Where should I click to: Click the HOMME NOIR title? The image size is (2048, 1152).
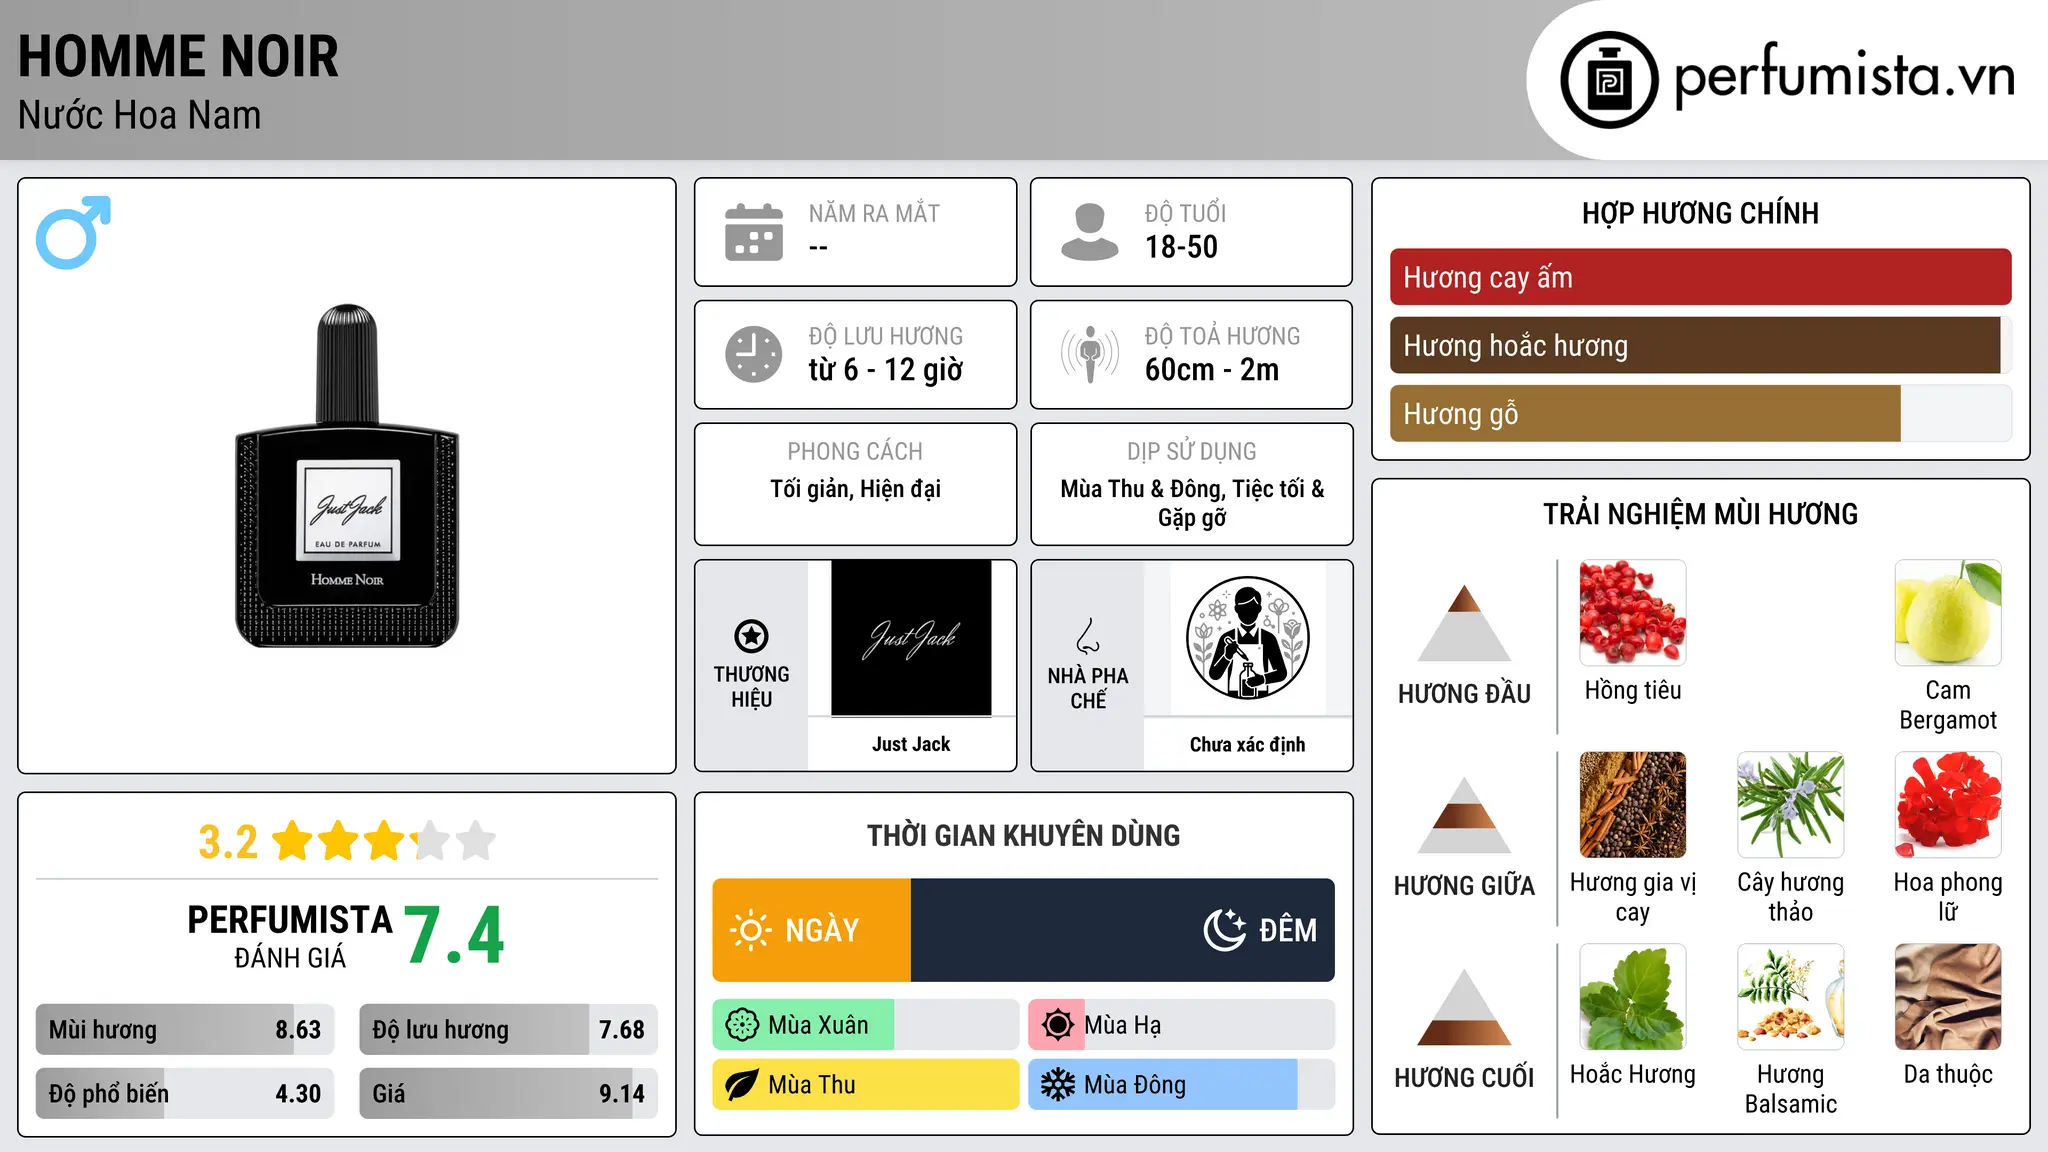178,56
